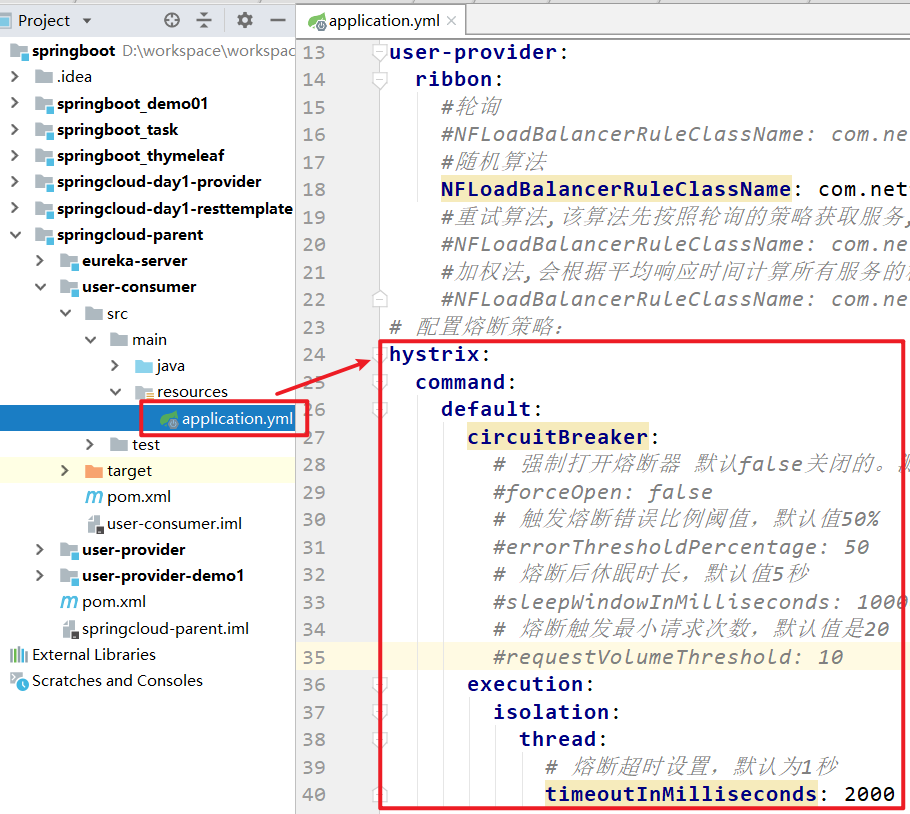The image size is (910, 814).
Task: Collapse all using the Project toolbar icon
Action: 204,20
